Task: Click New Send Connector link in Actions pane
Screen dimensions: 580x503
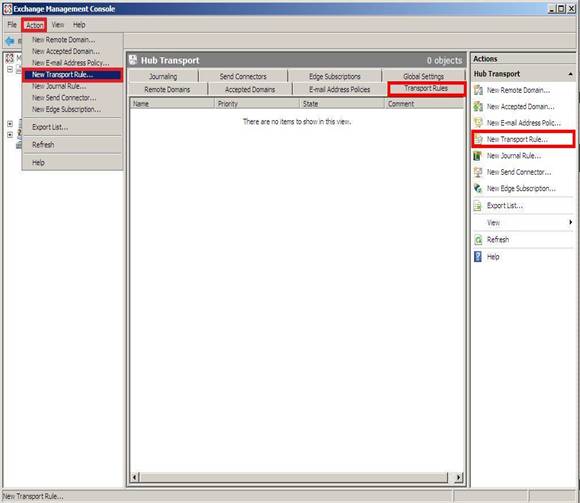Action: coord(519,172)
